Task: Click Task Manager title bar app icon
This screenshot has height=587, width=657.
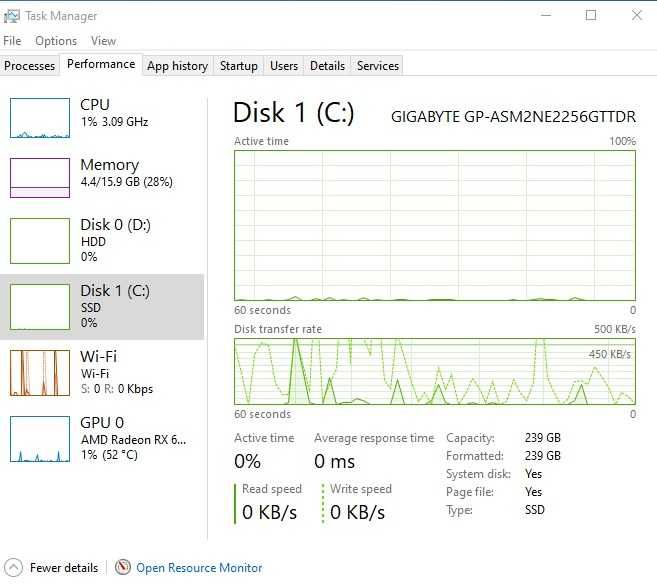Action: tap(12, 15)
